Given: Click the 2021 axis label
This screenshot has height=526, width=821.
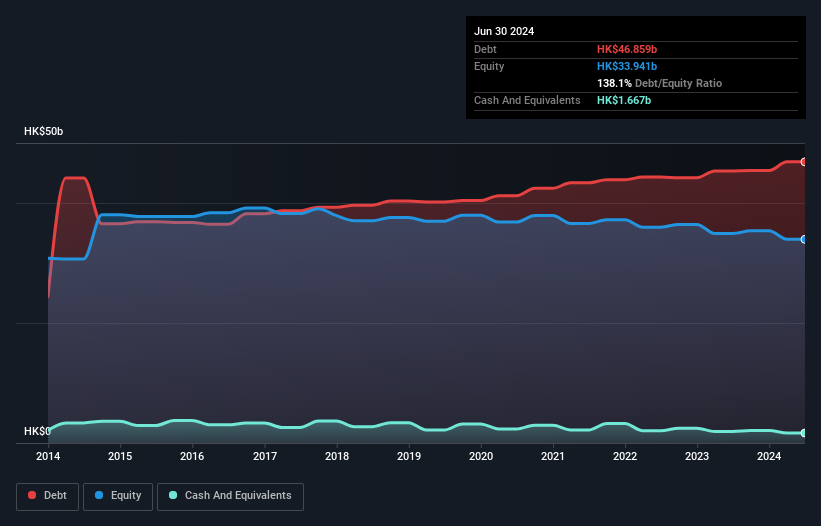Looking at the screenshot, I should coord(553,456).
